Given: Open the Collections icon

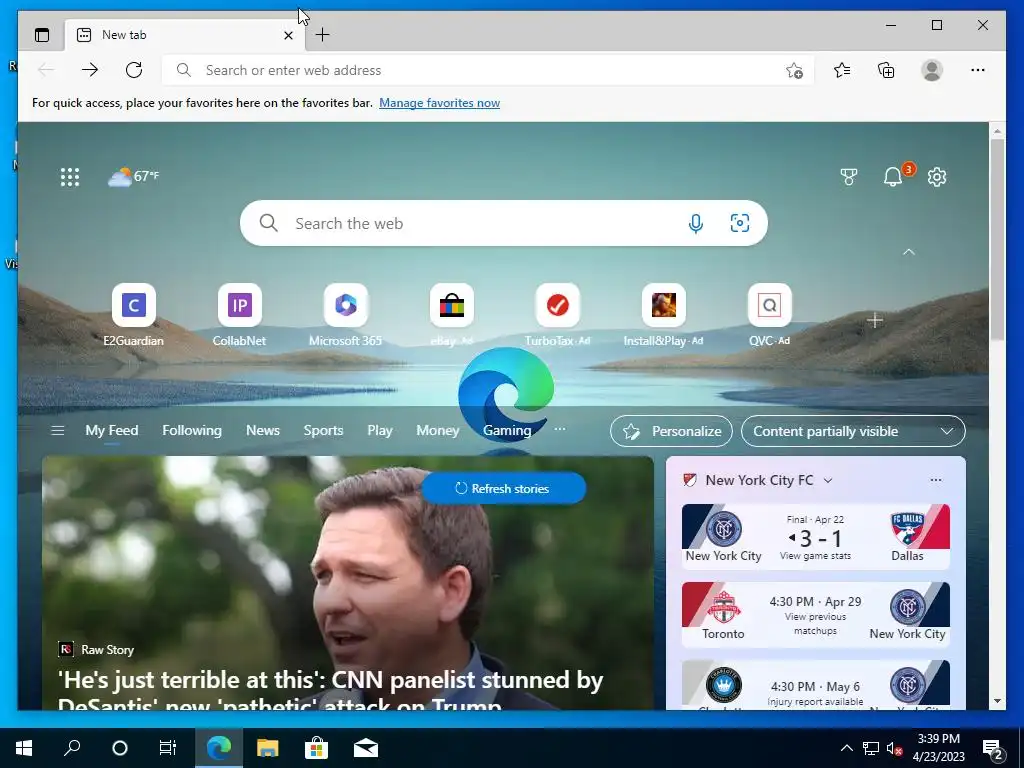Looking at the screenshot, I should [886, 70].
